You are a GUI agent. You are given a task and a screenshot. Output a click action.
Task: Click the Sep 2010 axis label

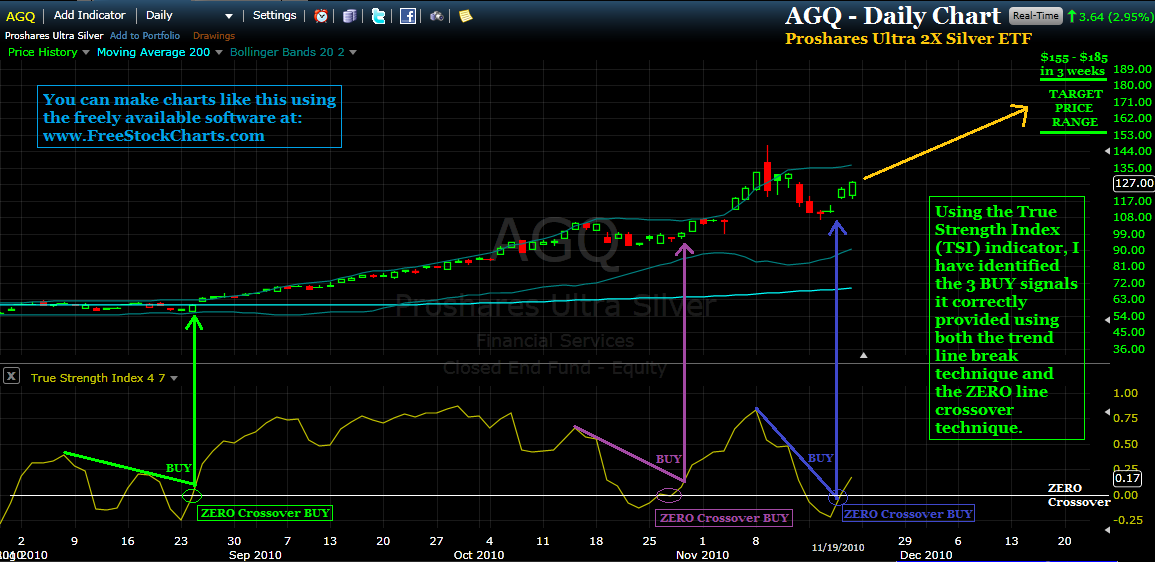tap(253, 554)
